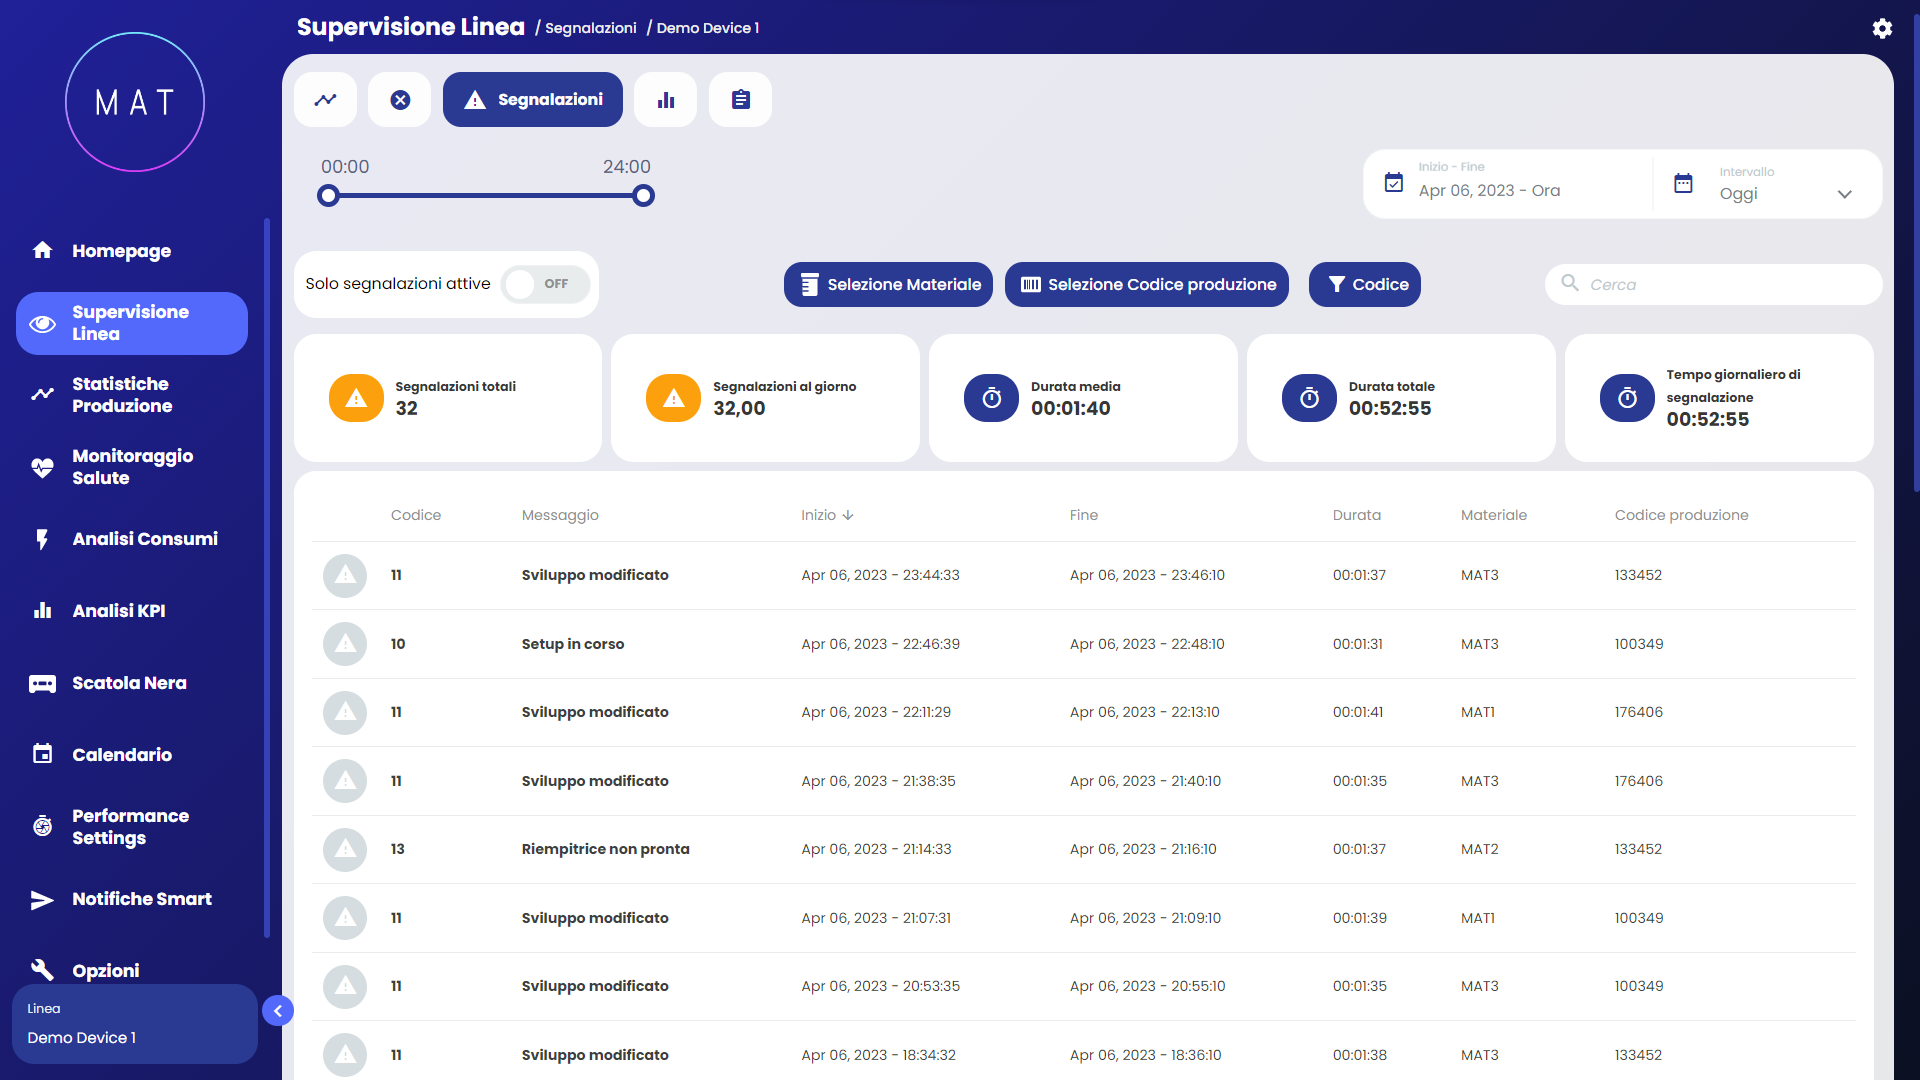Click the calendar icon next to Inizio - Fine
The height and width of the screenshot is (1080, 1920).
click(x=1394, y=183)
